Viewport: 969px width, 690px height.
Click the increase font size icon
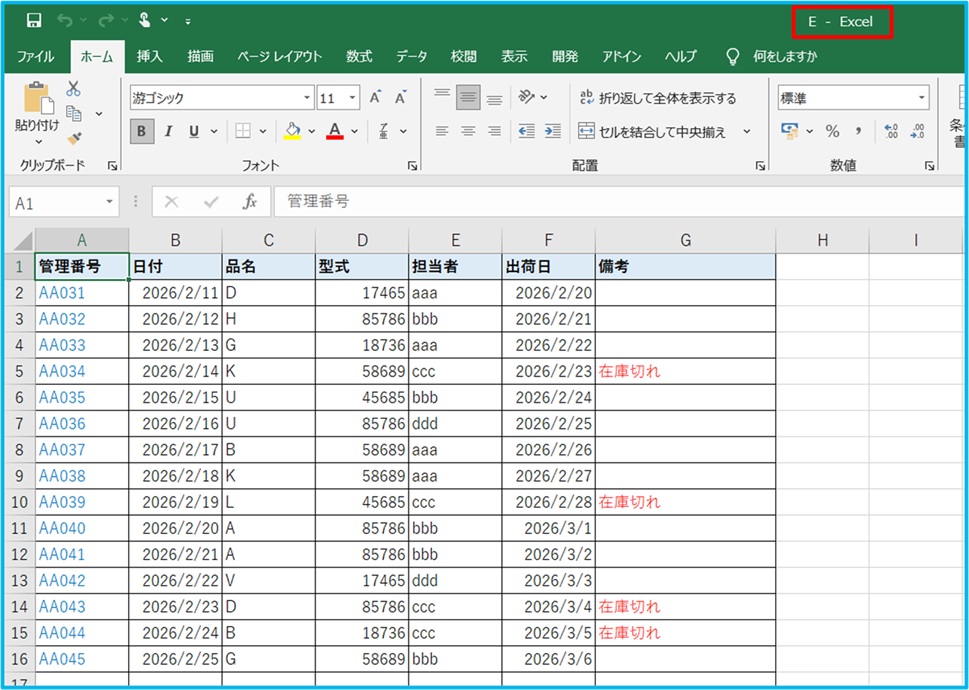(375, 98)
